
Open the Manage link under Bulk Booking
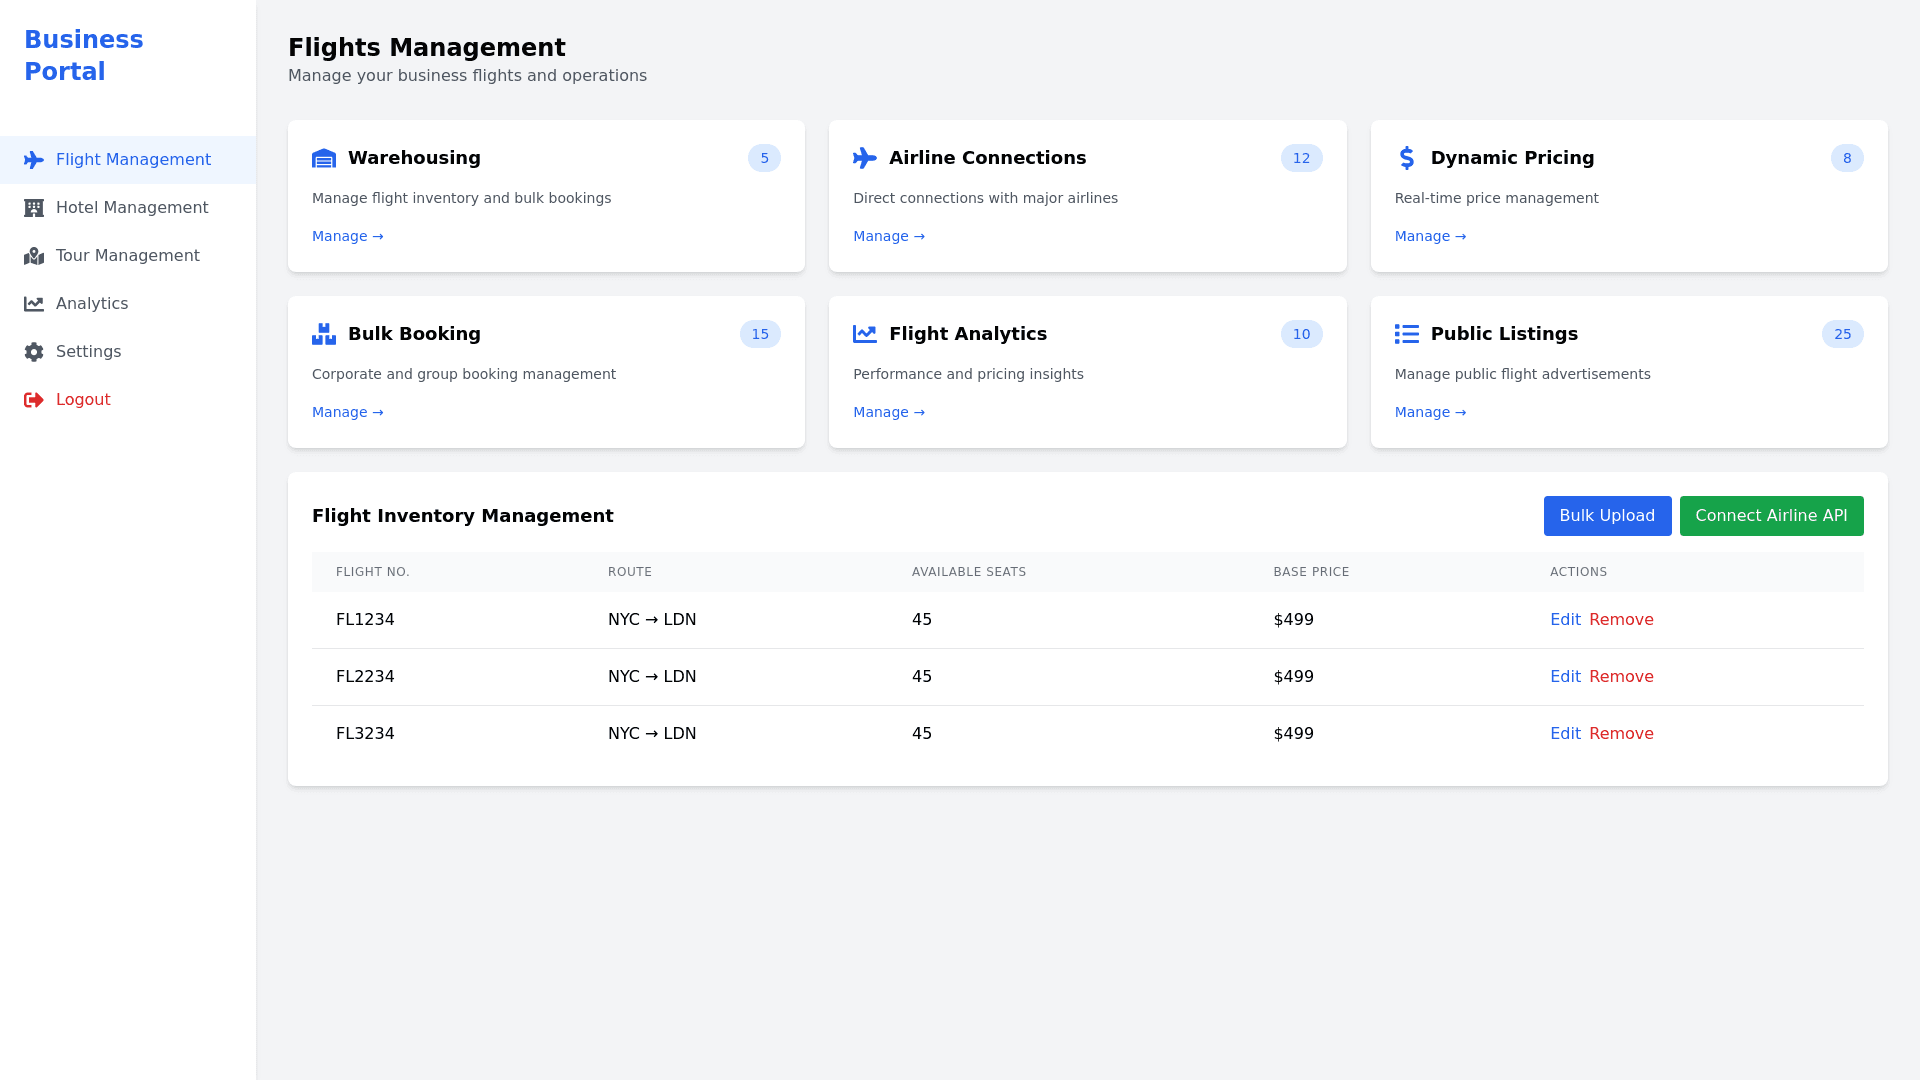347,413
